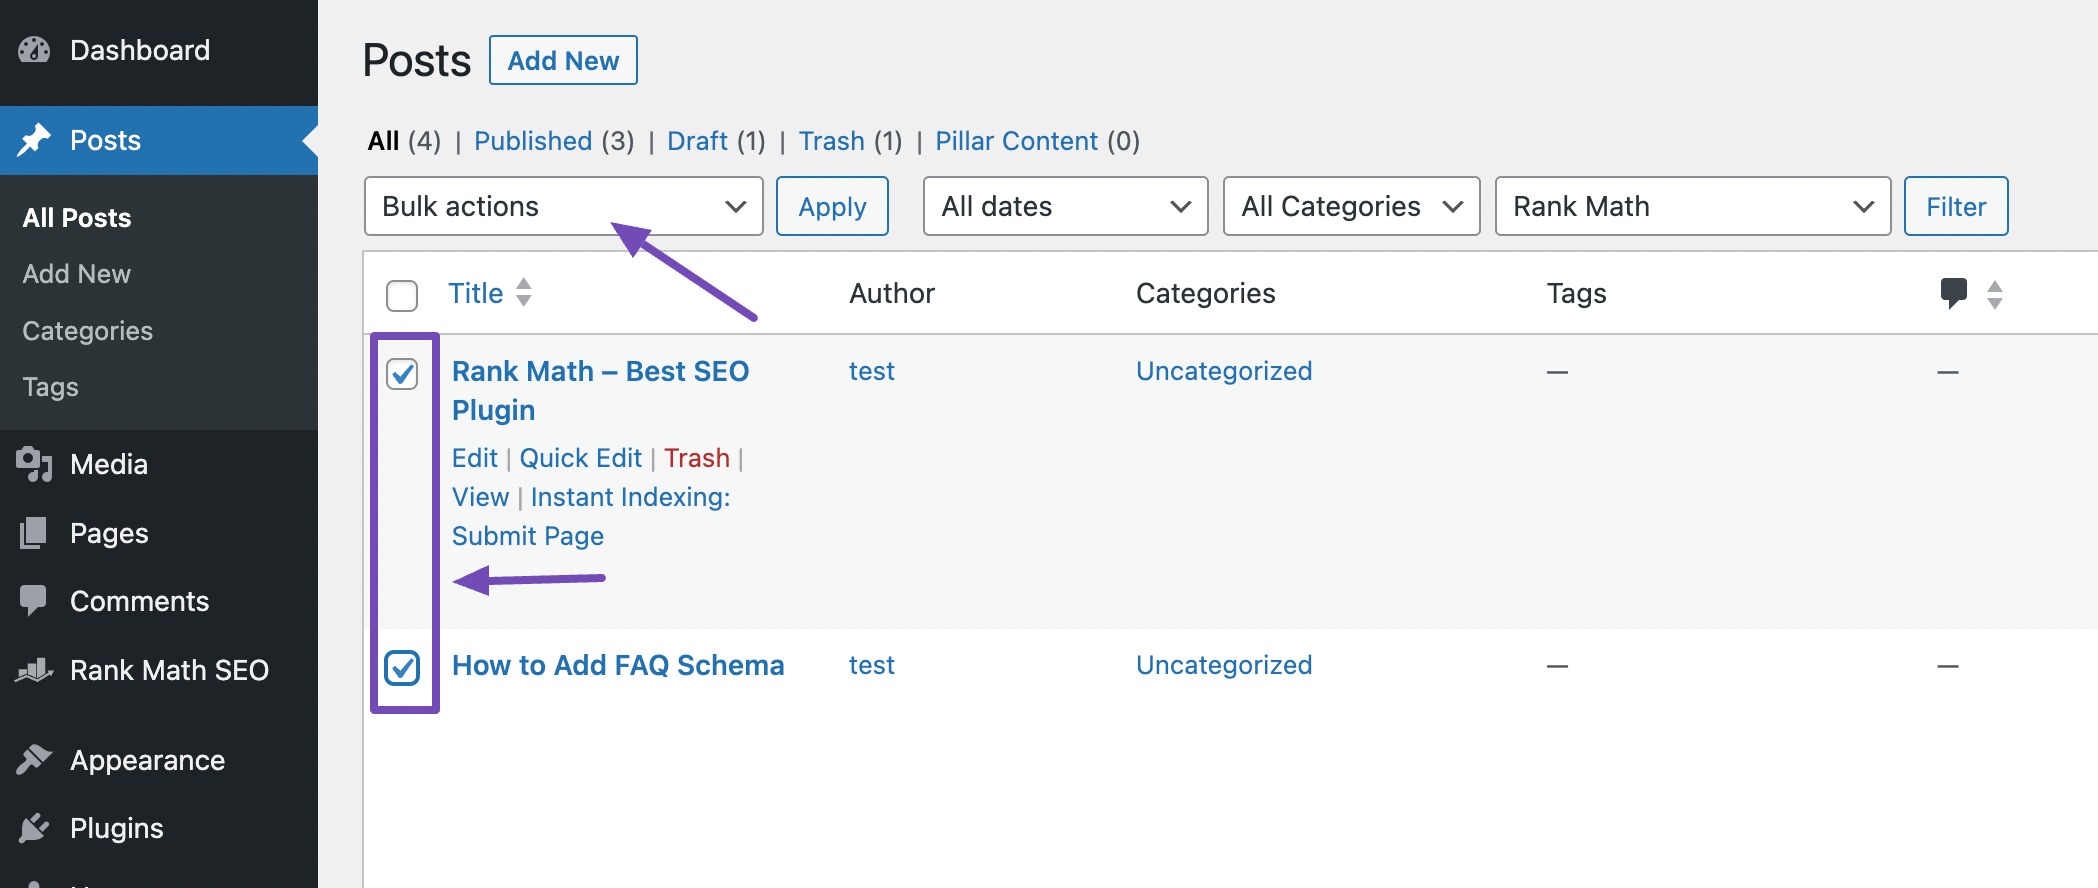The width and height of the screenshot is (2098, 888).
Task: Open Appearance menu
Action: pyautogui.click(x=147, y=760)
